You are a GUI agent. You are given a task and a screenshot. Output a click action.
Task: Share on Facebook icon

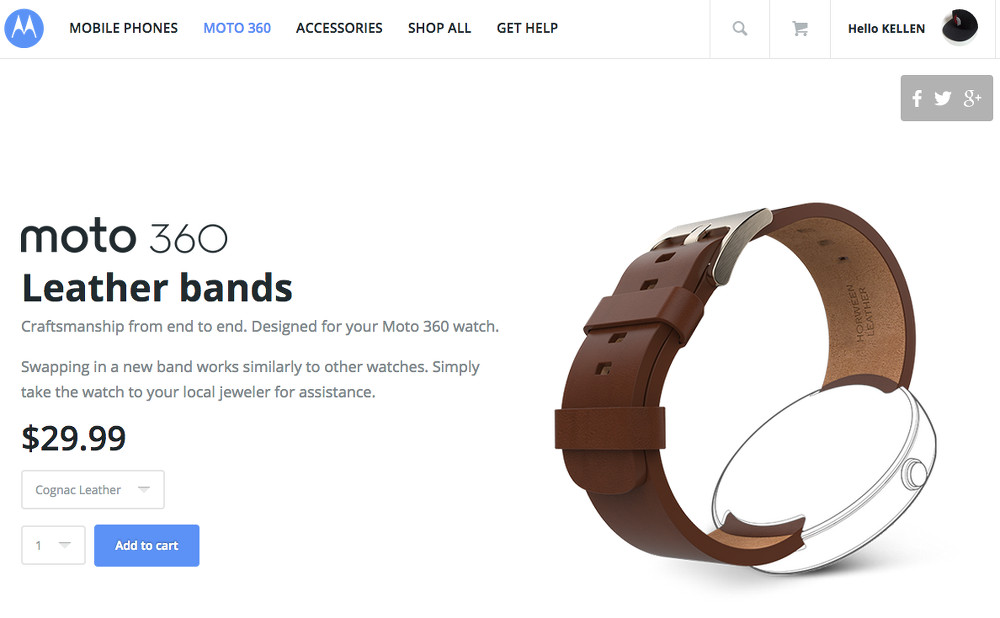click(917, 98)
